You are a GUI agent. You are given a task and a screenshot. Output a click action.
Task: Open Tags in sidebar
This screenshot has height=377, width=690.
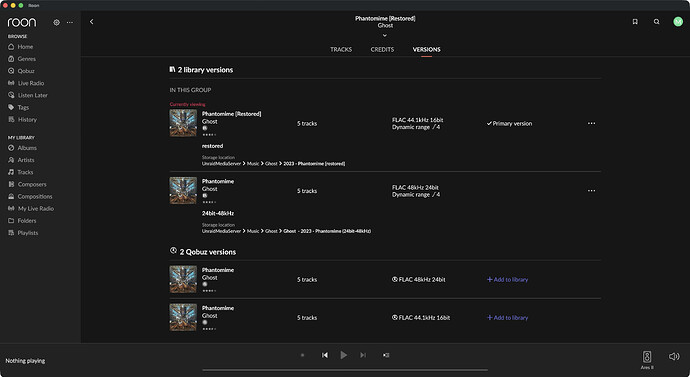pos(18,107)
